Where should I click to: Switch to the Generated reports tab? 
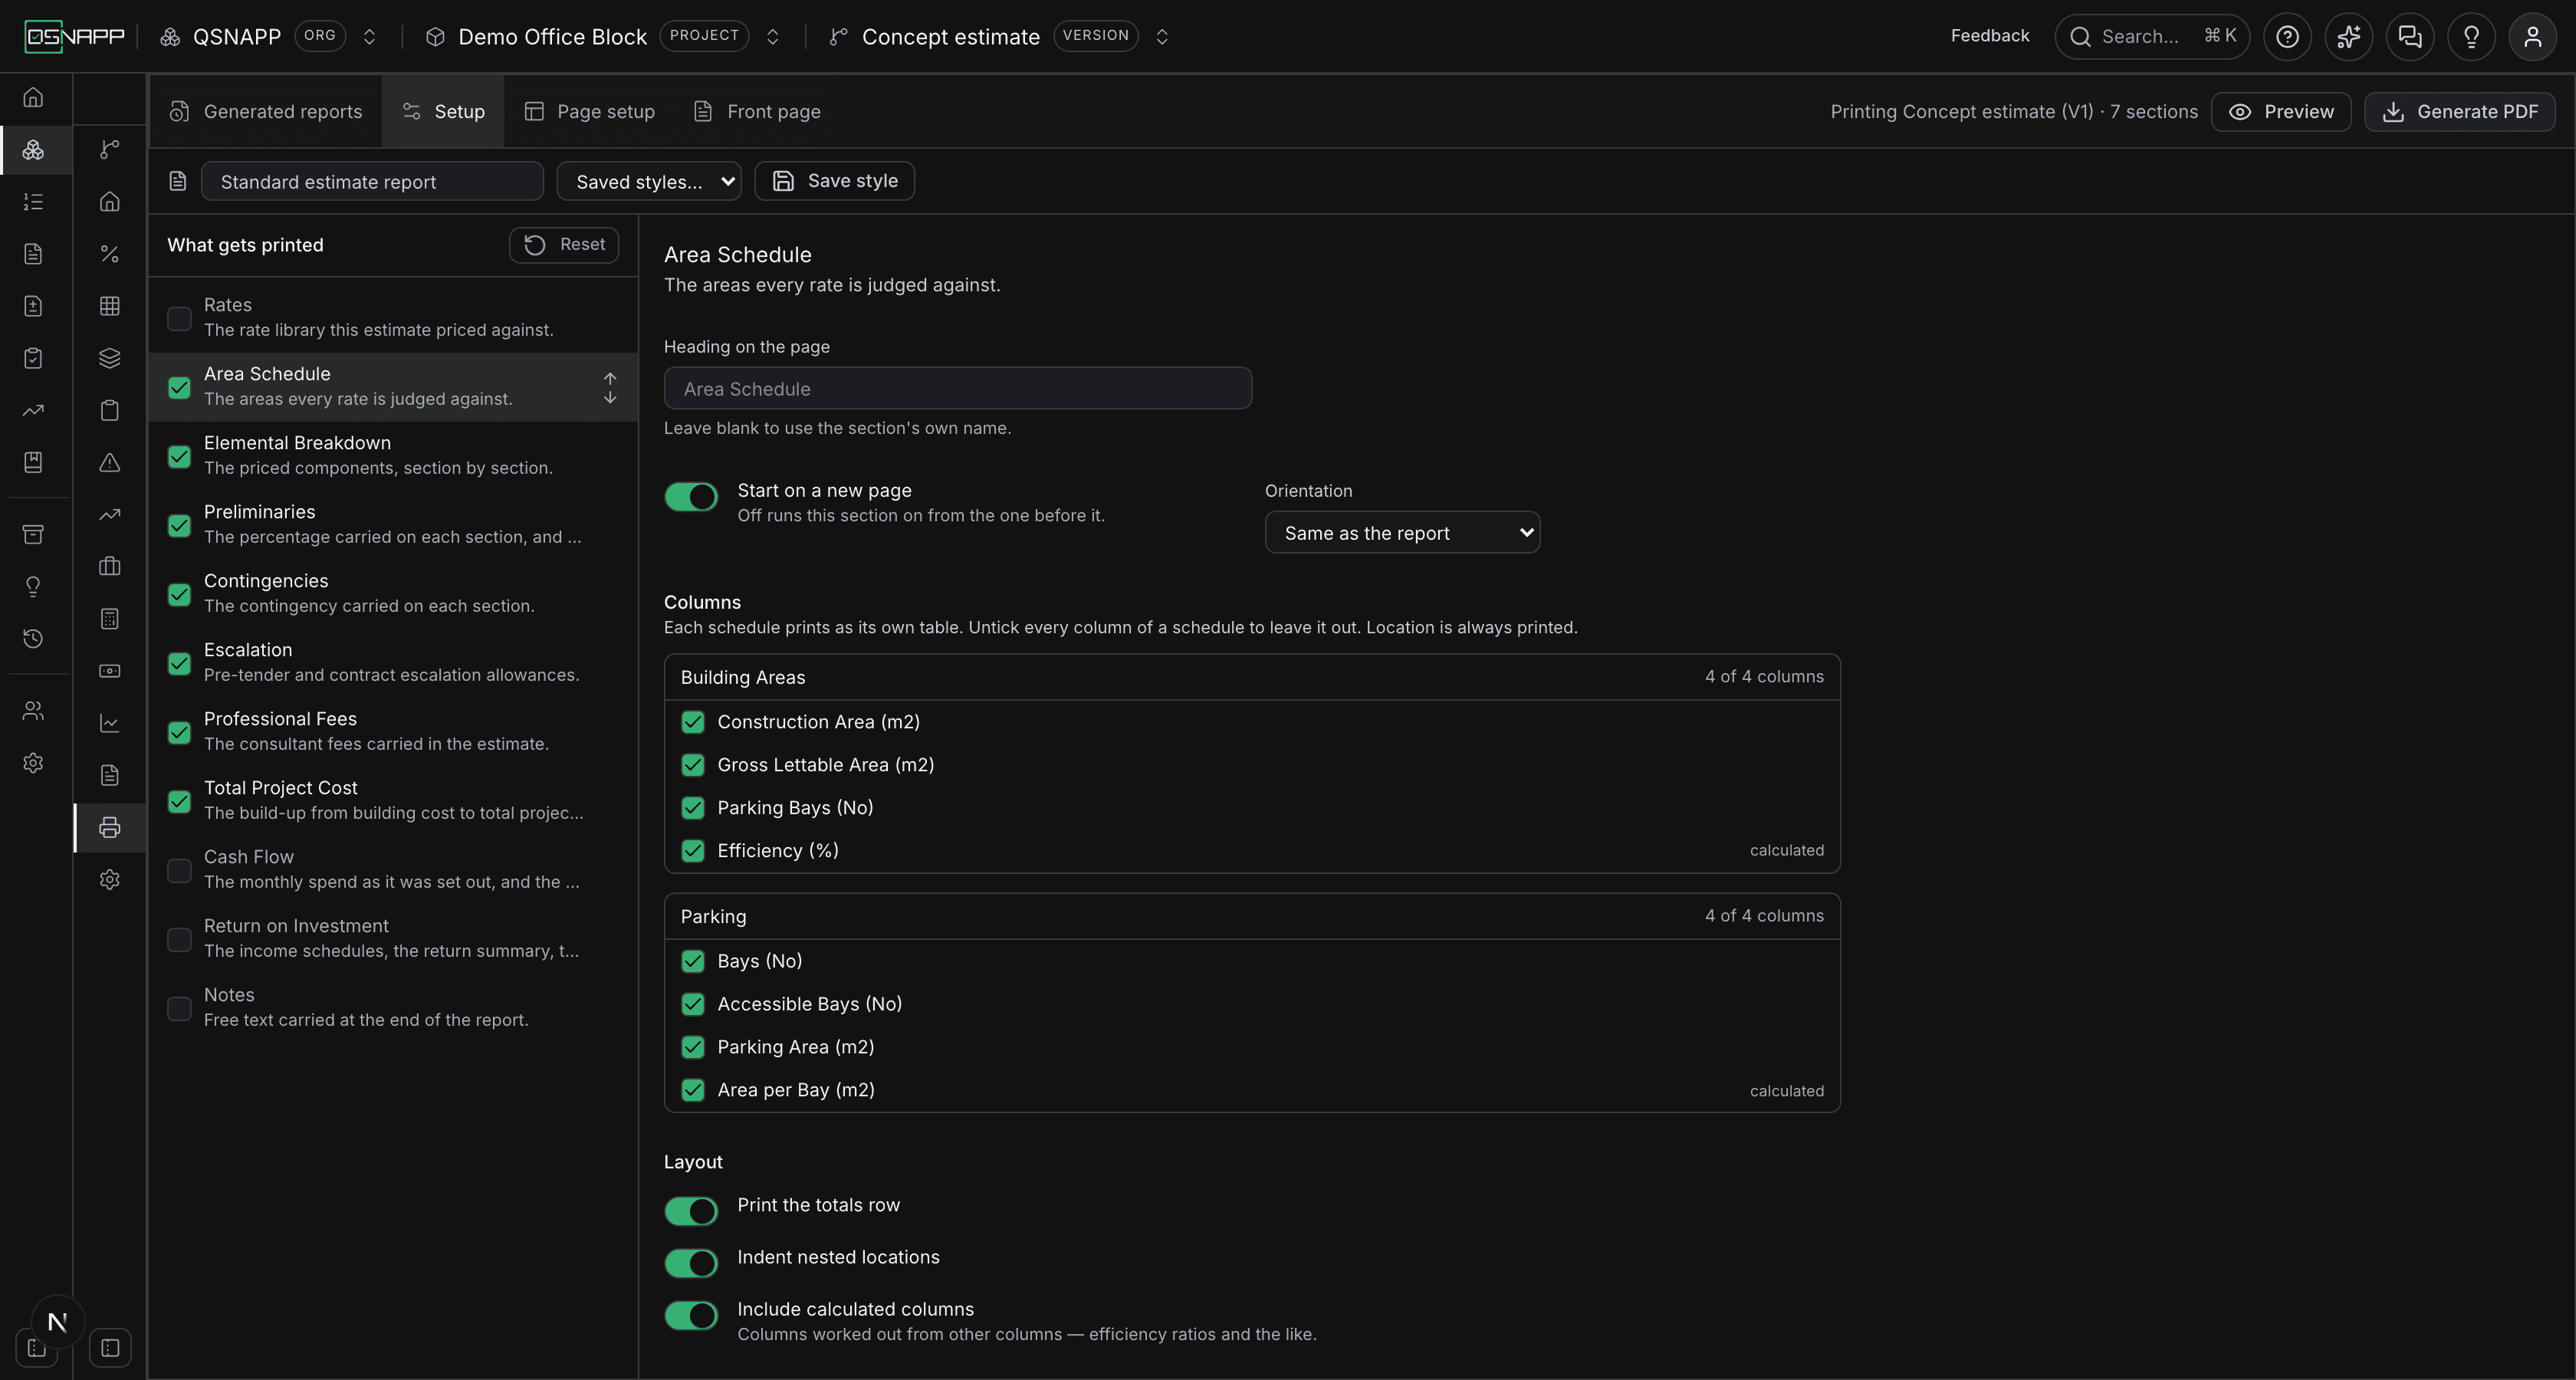pyautogui.click(x=265, y=111)
